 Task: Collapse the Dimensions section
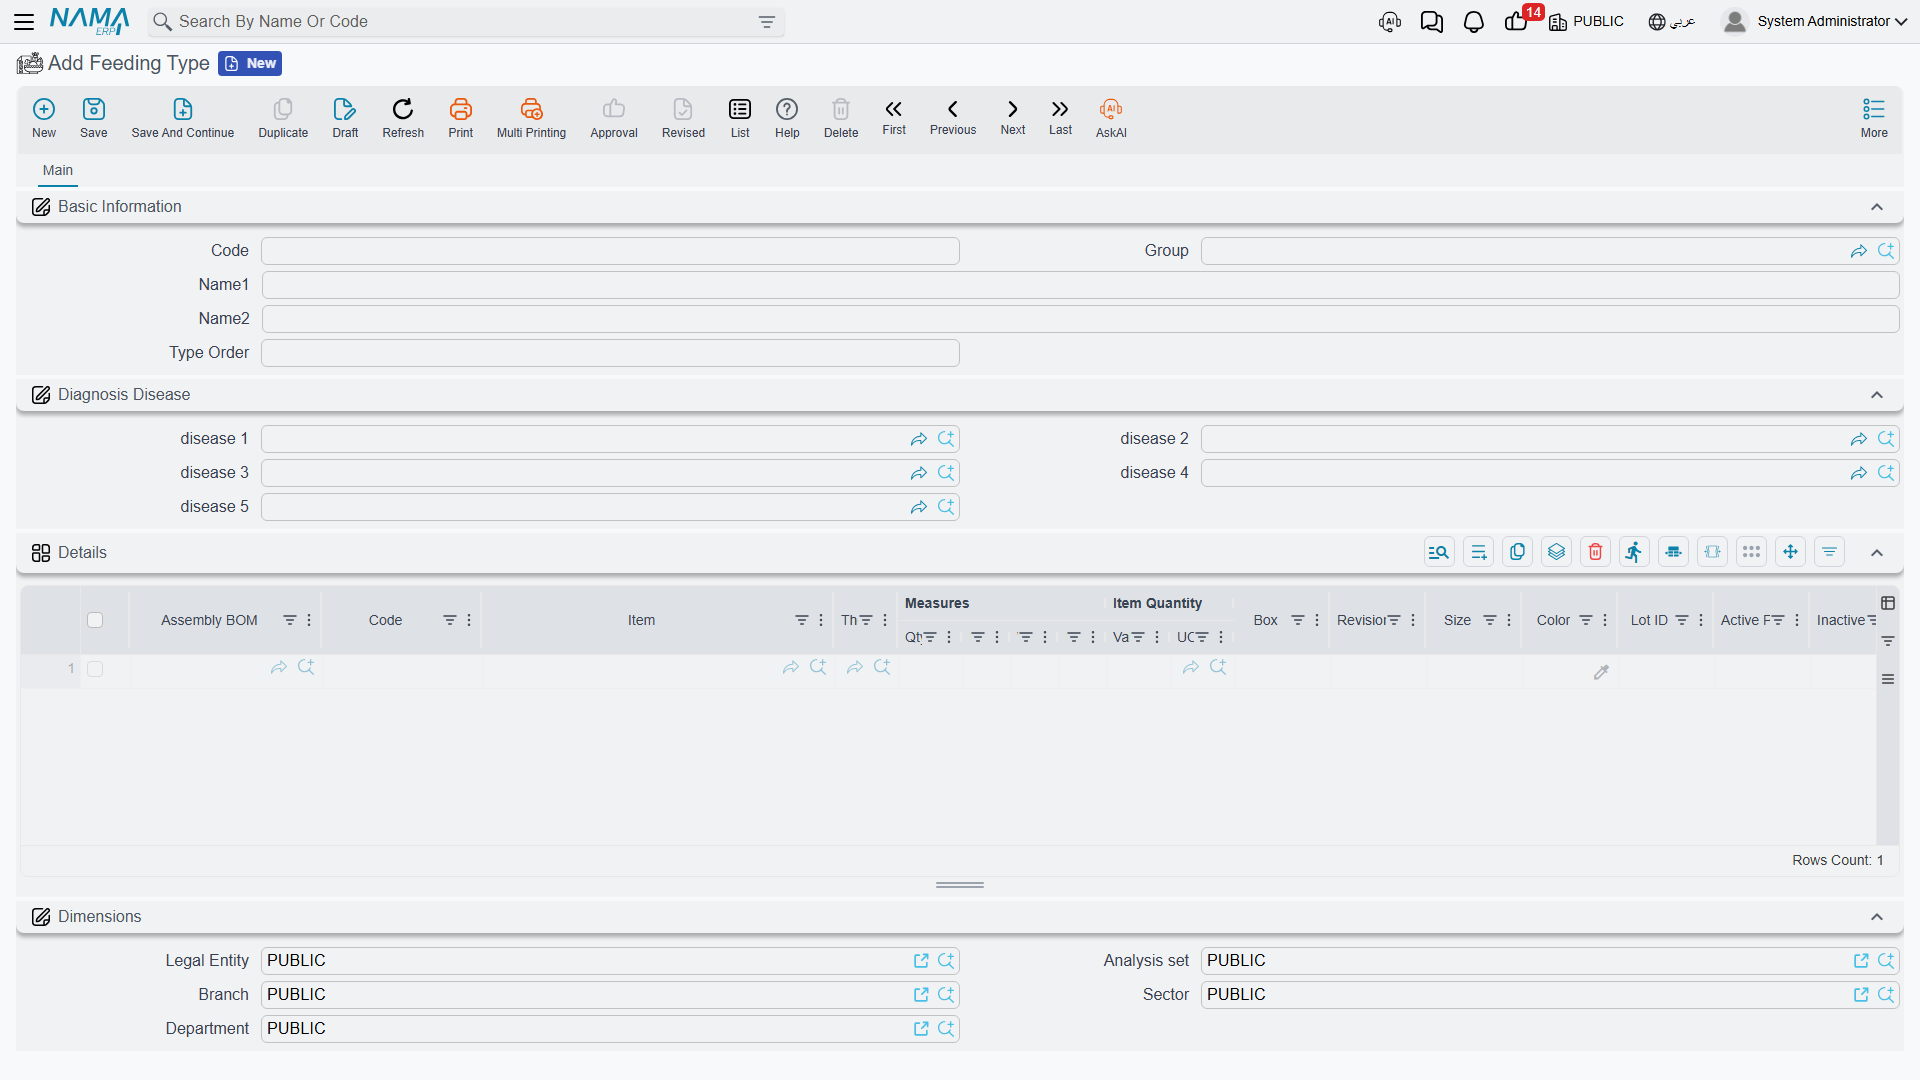click(x=1877, y=917)
